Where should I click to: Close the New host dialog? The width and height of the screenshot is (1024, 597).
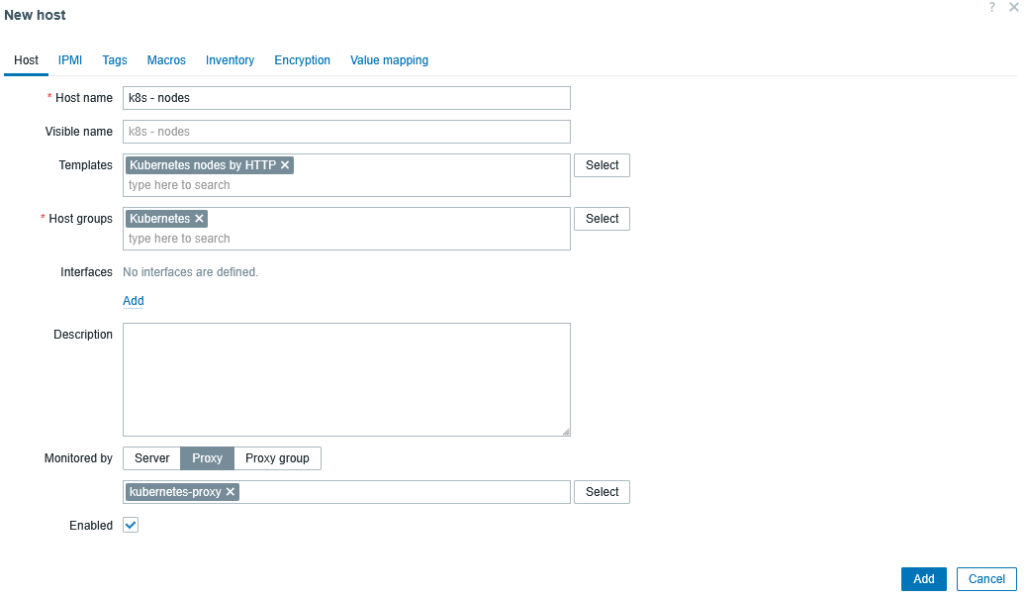click(1013, 7)
